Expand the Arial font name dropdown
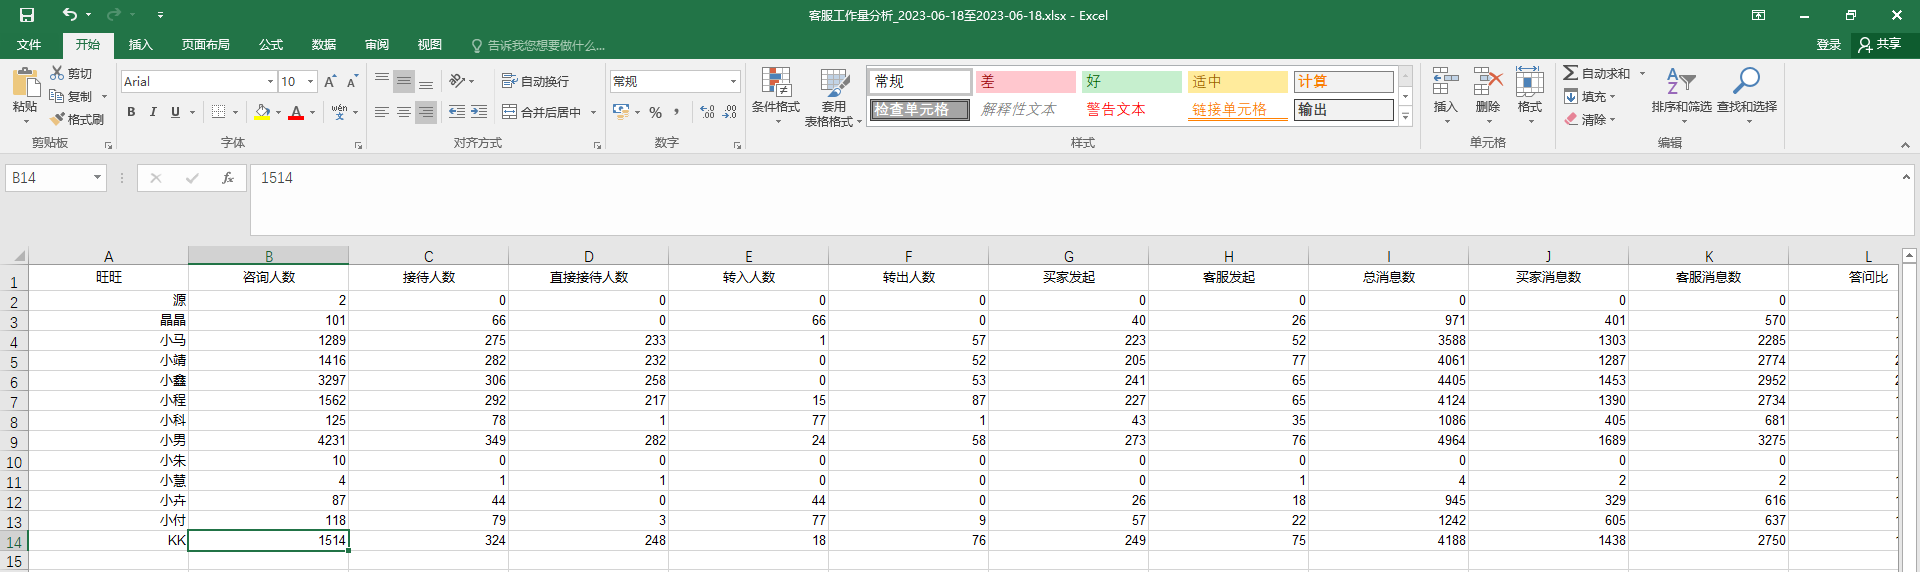 coord(270,81)
